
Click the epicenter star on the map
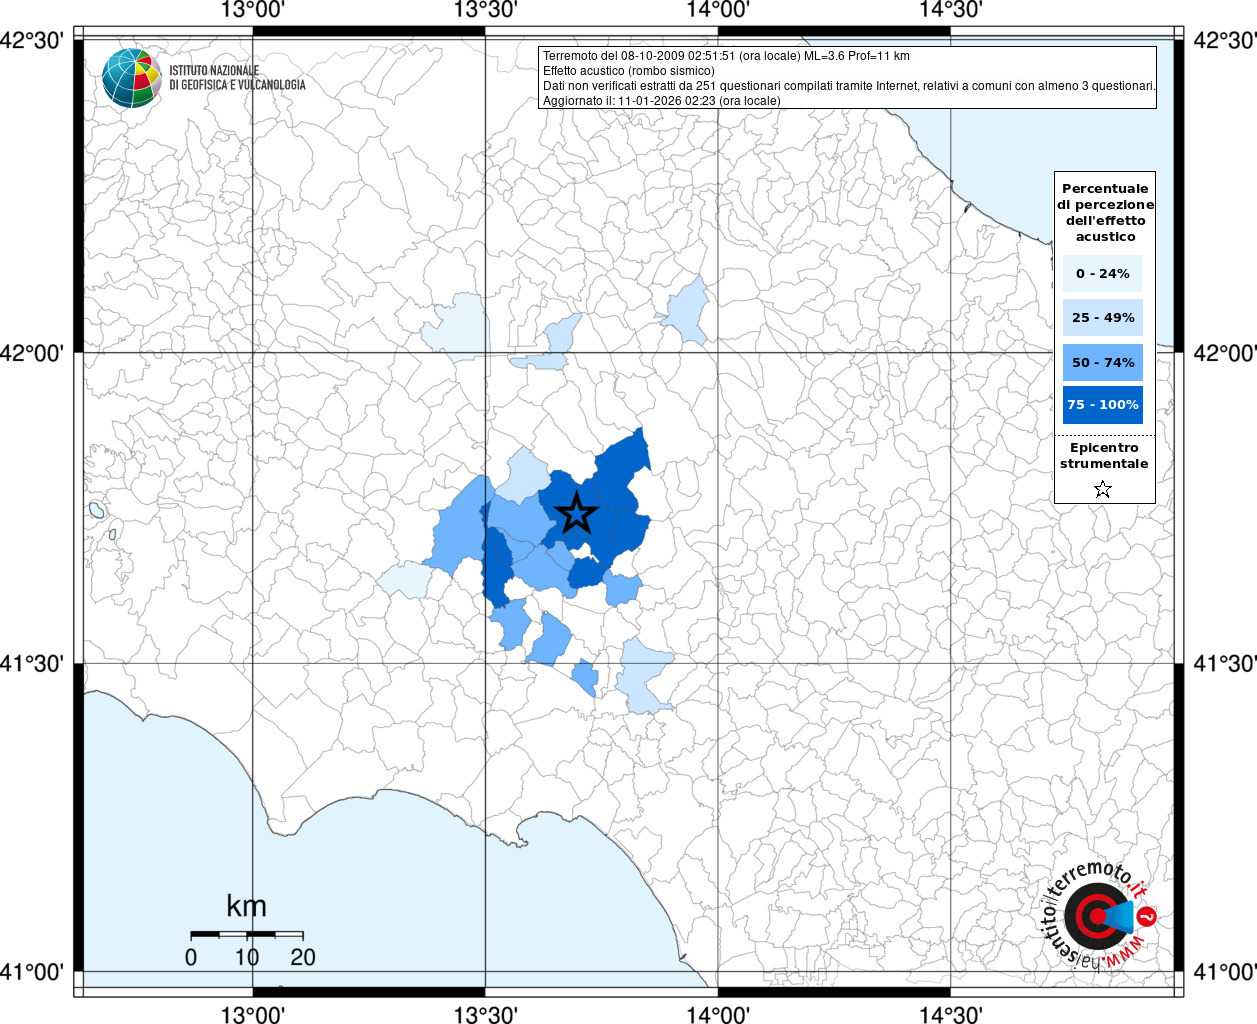point(577,514)
